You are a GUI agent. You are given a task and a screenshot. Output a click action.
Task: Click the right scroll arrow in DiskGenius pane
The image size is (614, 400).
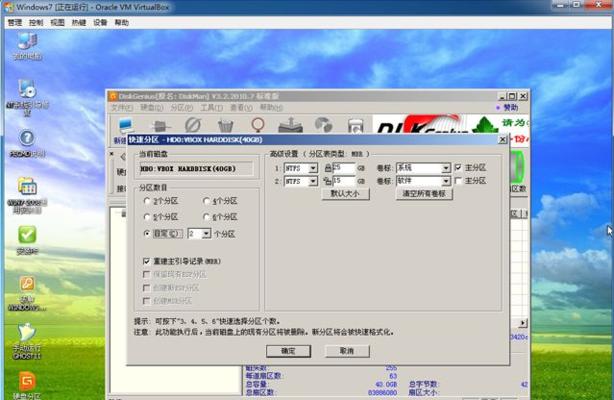click(x=523, y=323)
